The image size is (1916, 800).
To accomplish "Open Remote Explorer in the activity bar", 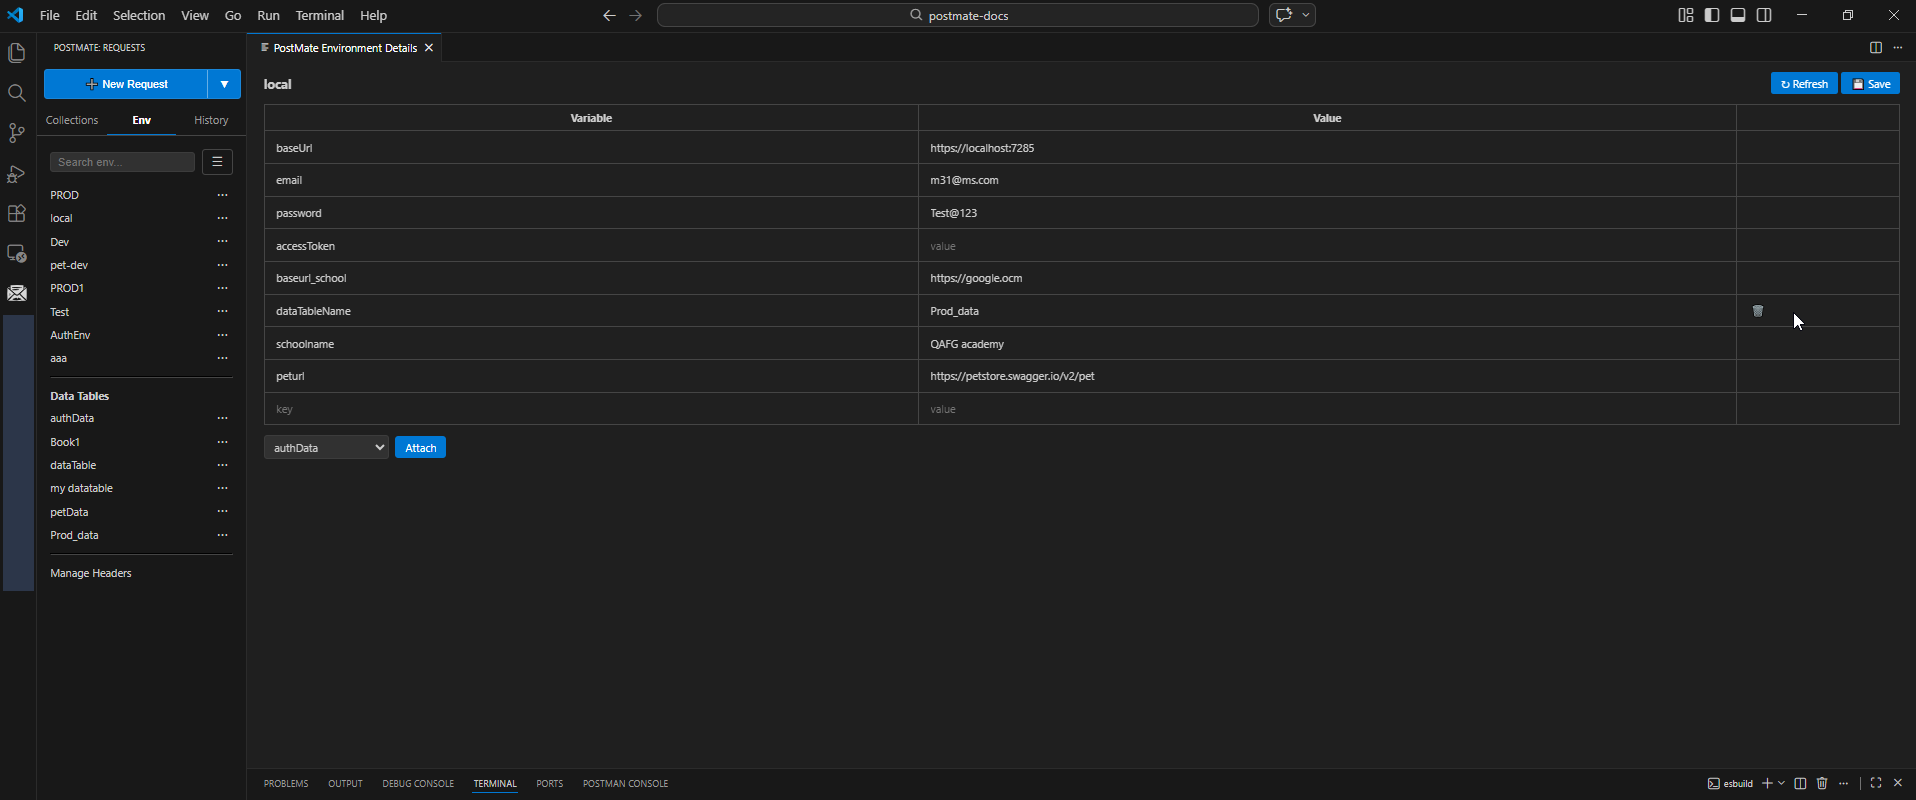I will (x=17, y=253).
